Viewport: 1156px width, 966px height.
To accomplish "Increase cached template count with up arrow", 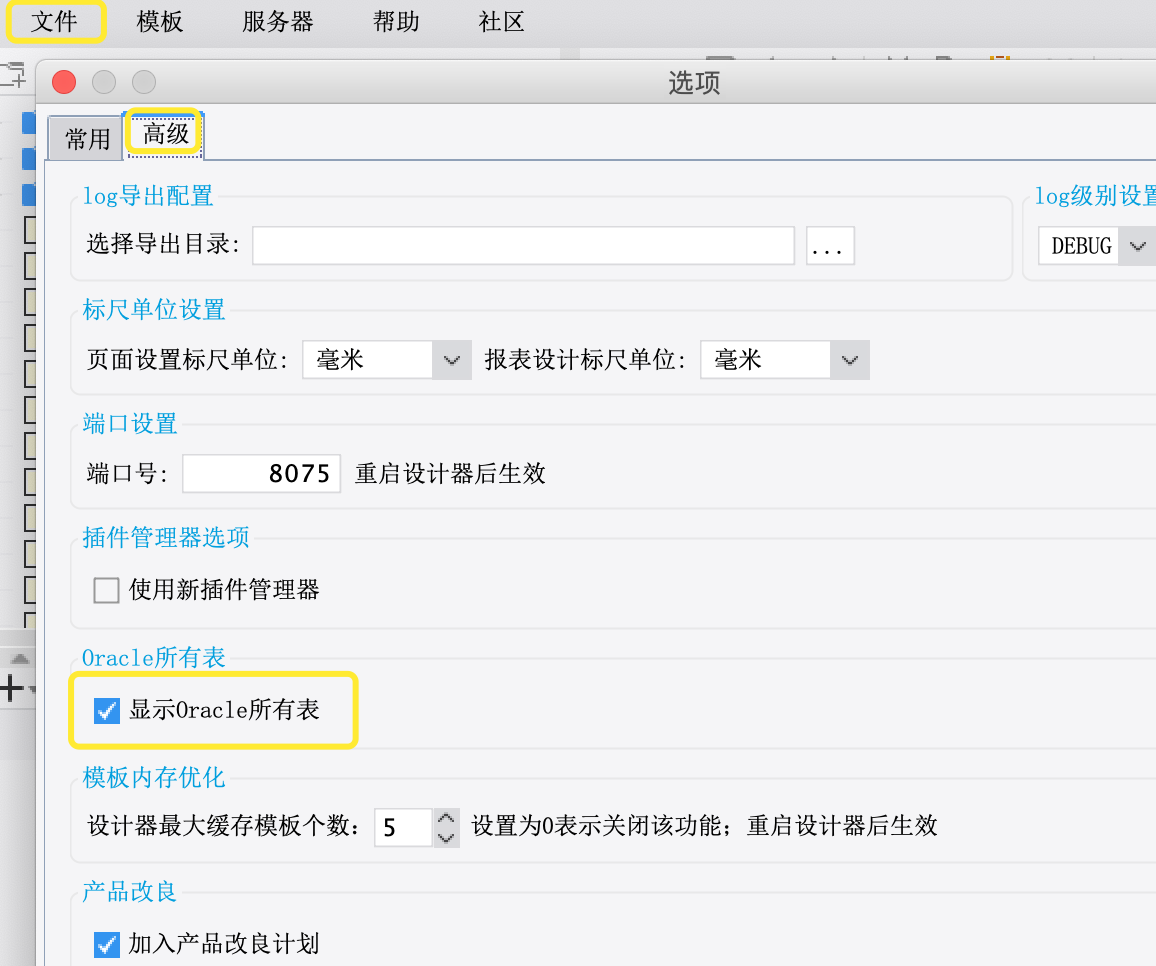I will [446, 818].
